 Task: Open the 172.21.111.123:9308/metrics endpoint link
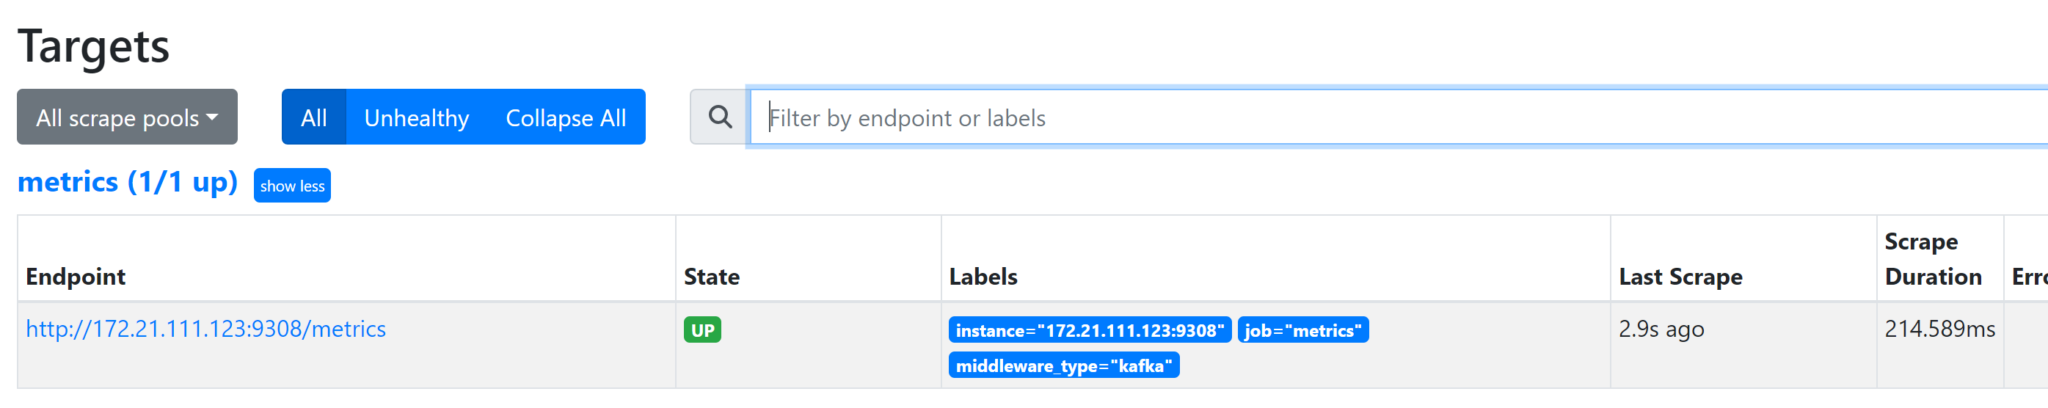[206, 329]
